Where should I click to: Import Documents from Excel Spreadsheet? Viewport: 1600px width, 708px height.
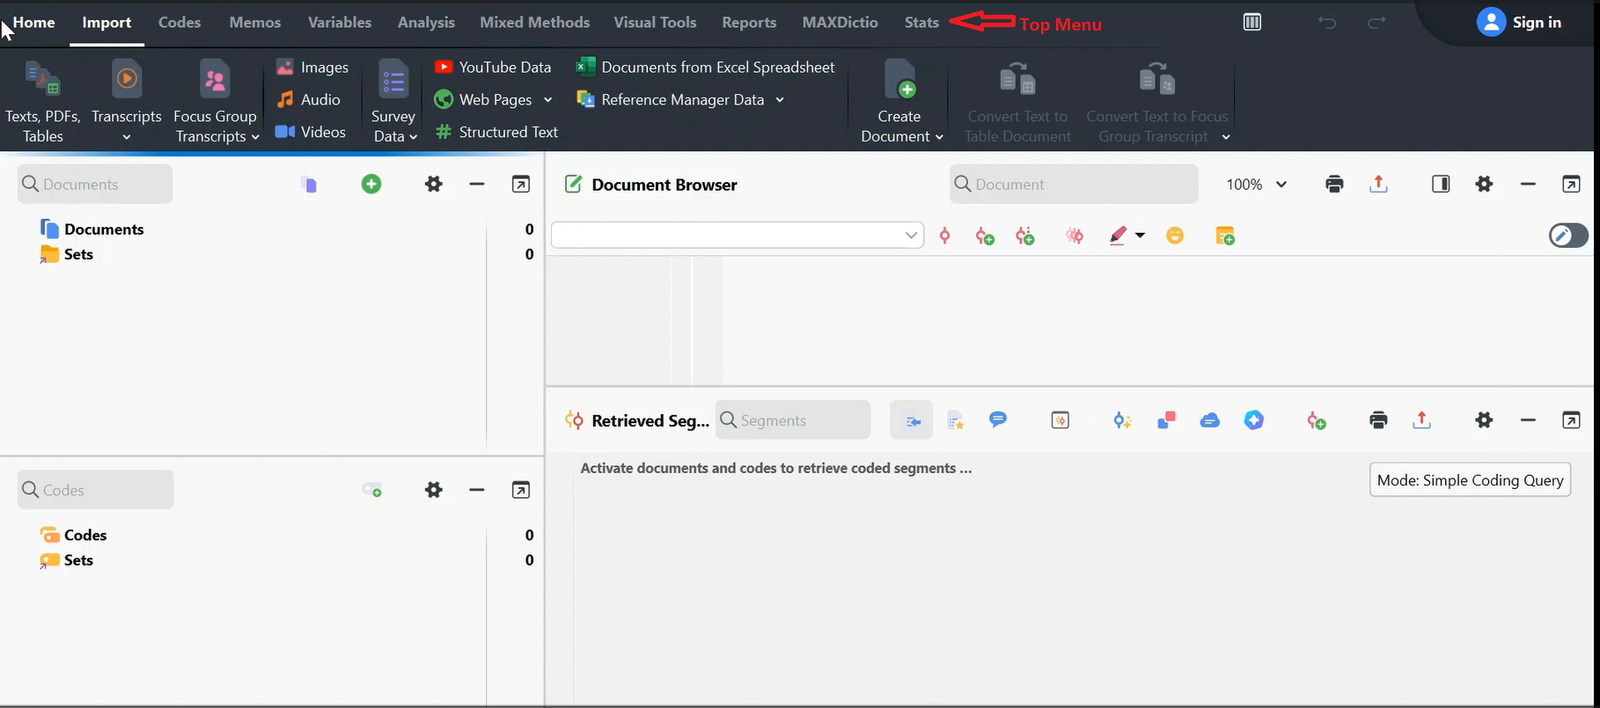(x=705, y=67)
